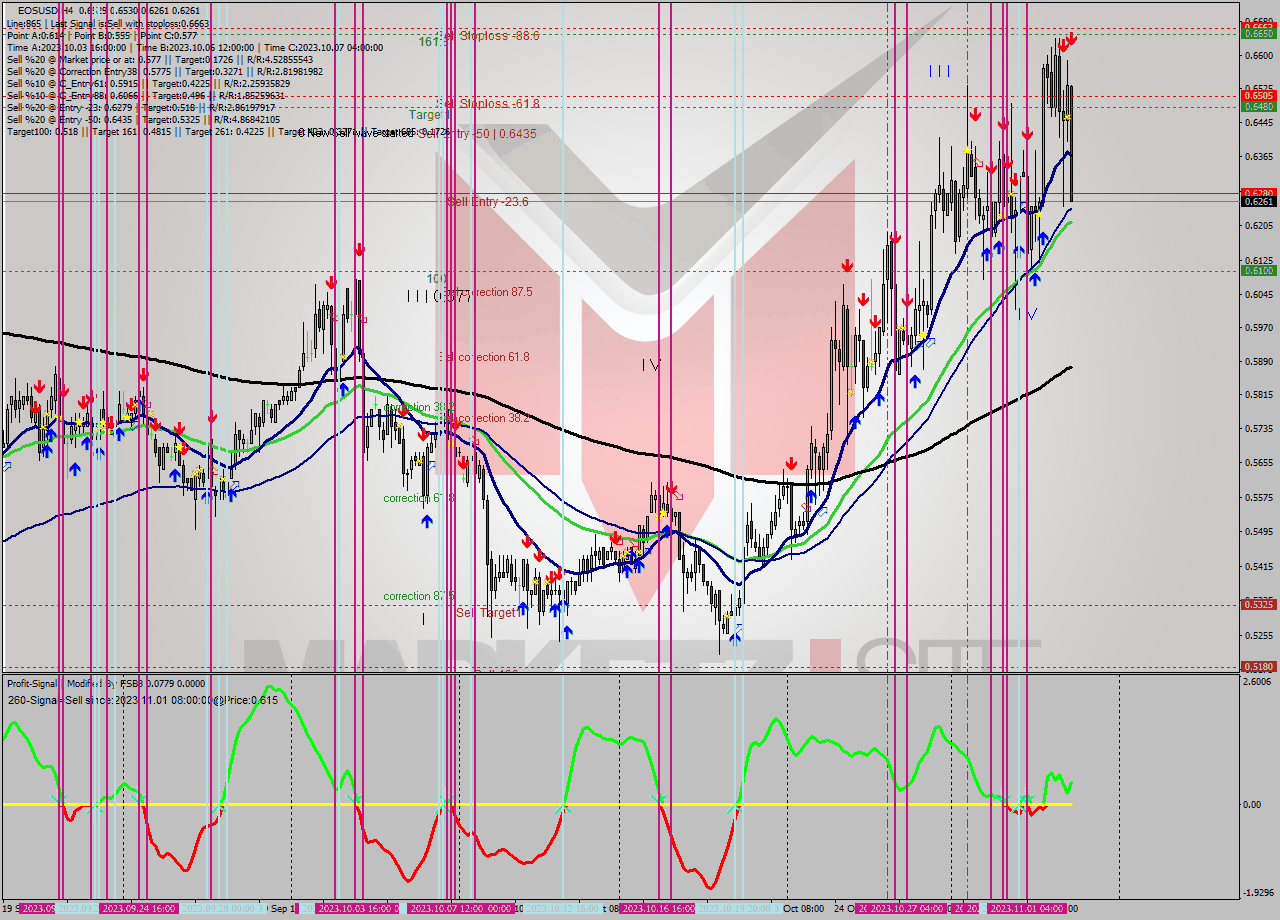Image resolution: width=1280 pixels, height=920 pixels.
Task: Click the 2023.10.03 16:00 time marker
Action: (355, 909)
